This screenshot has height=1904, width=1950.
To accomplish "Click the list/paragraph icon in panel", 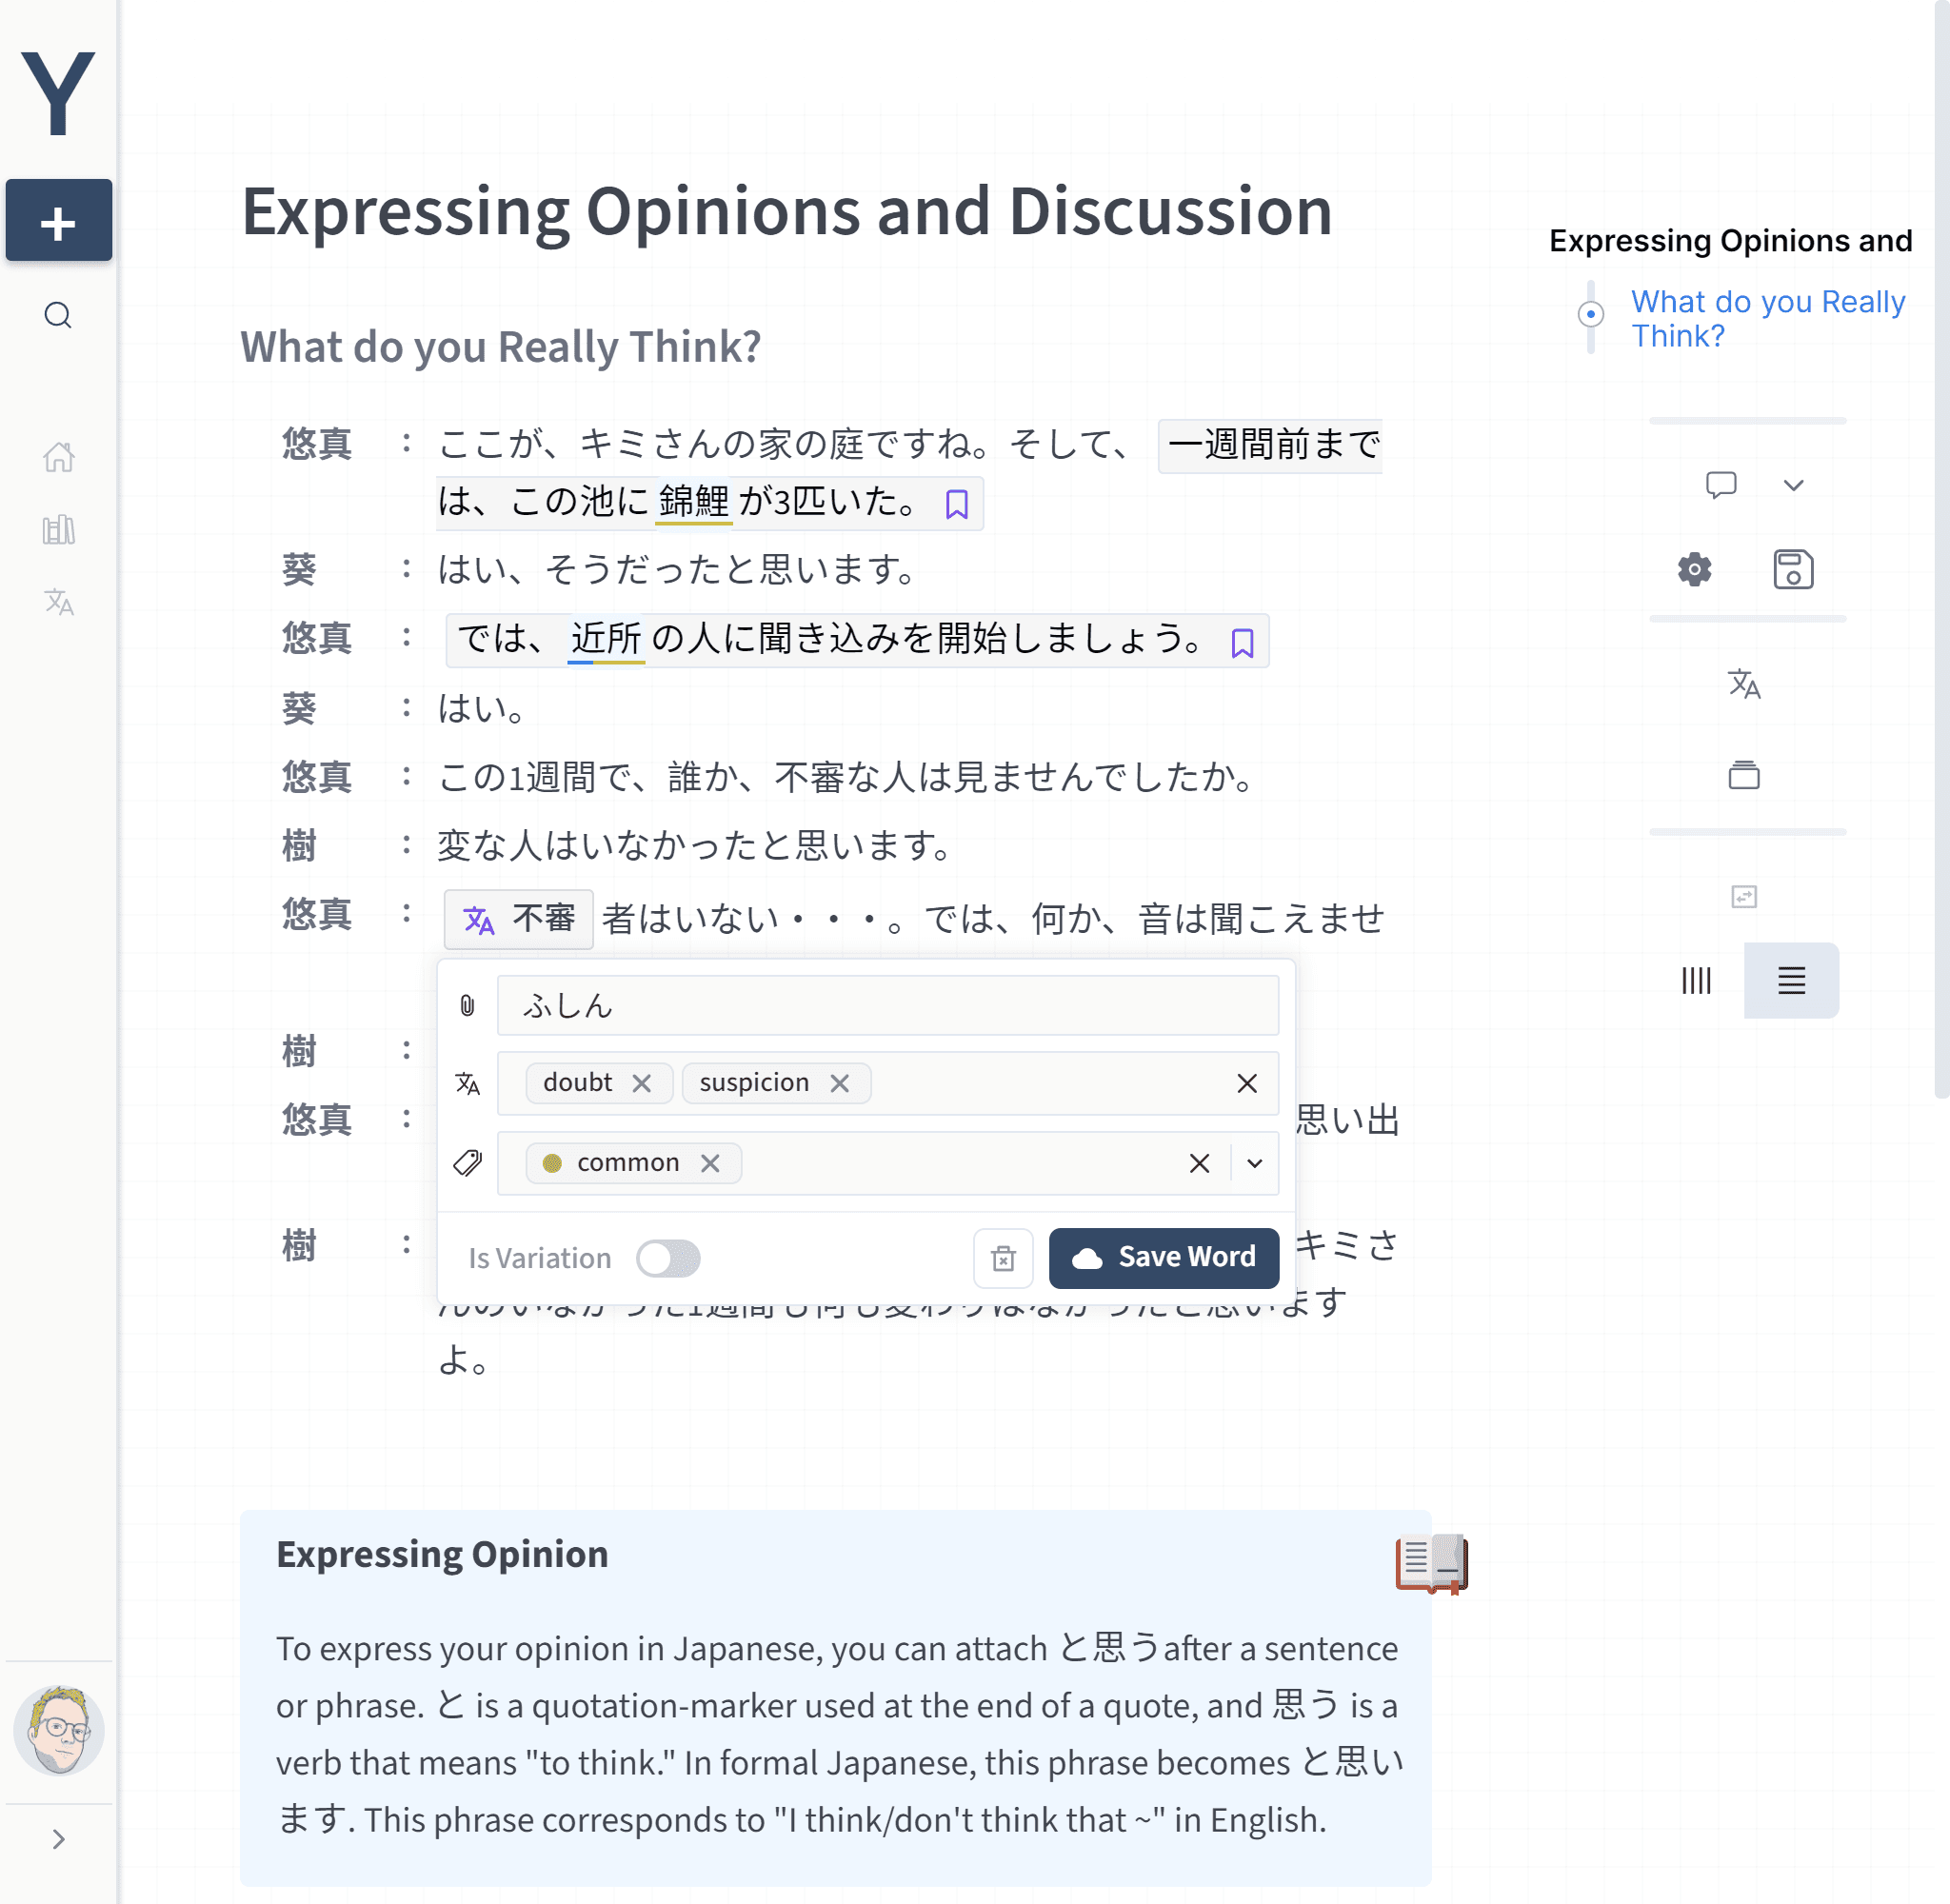I will click(x=1791, y=977).
